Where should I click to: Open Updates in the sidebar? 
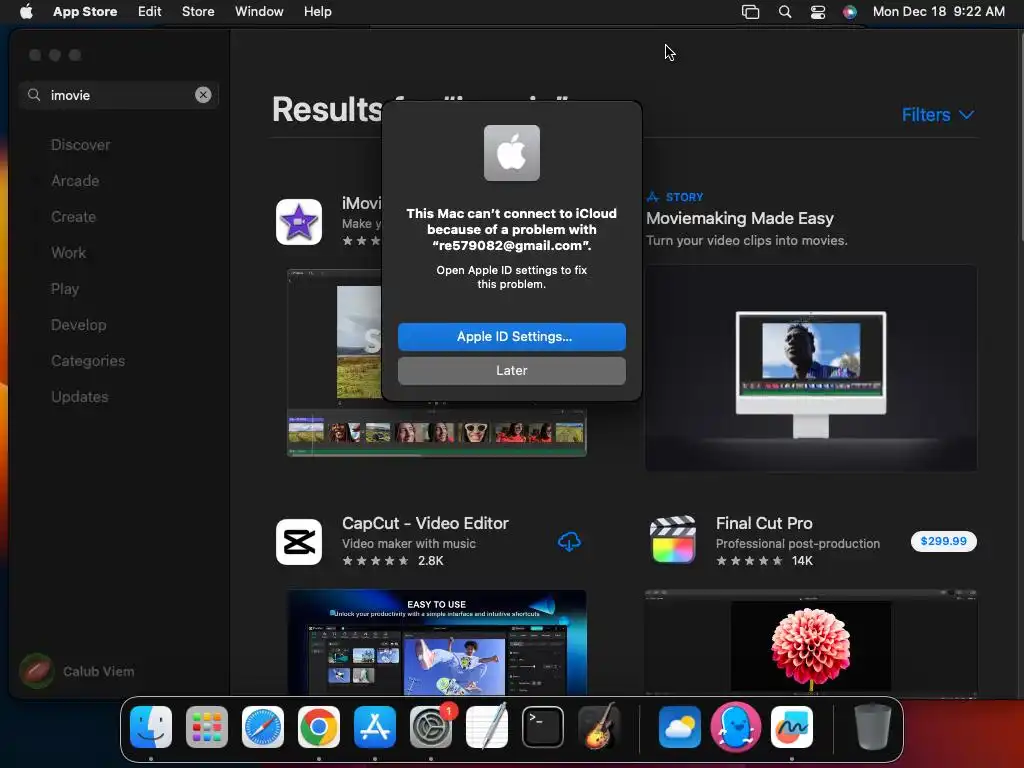80,396
